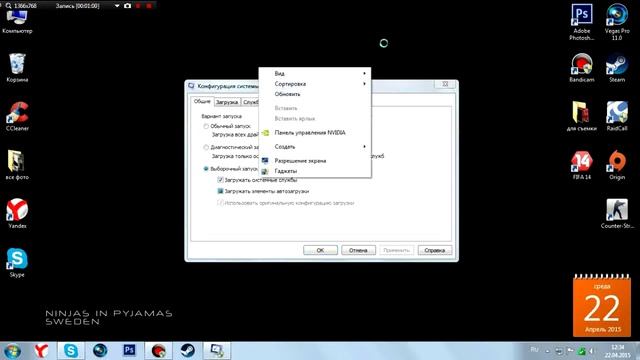Click the red stop recording button
This screenshot has width=640, height=360.
pos(149,6)
